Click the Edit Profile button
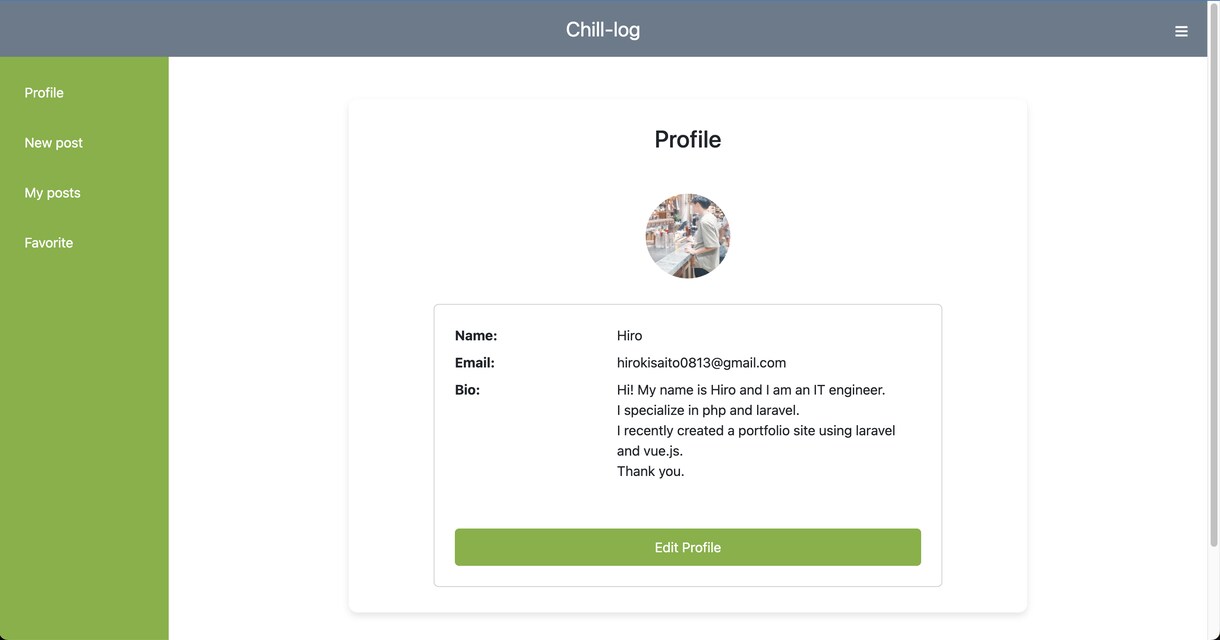 pyautogui.click(x=688, y=547)
